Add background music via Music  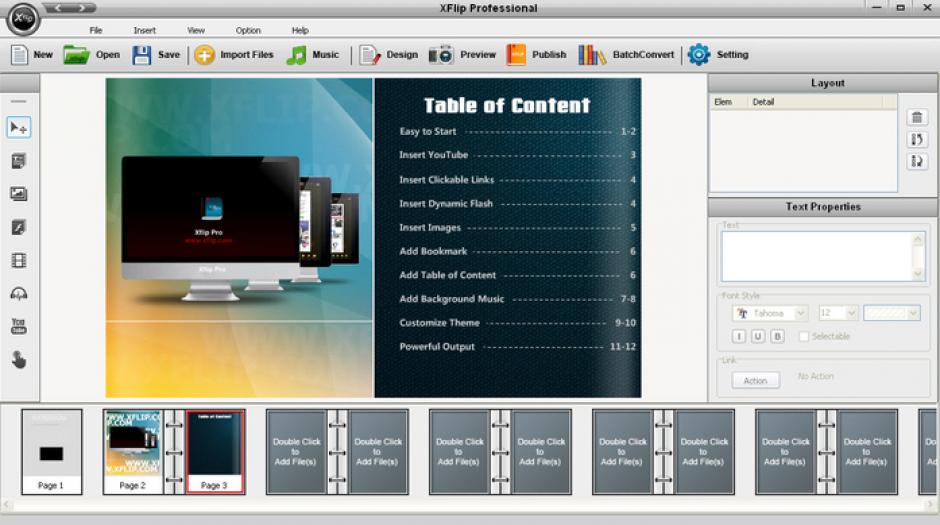[x=312, y=55]
